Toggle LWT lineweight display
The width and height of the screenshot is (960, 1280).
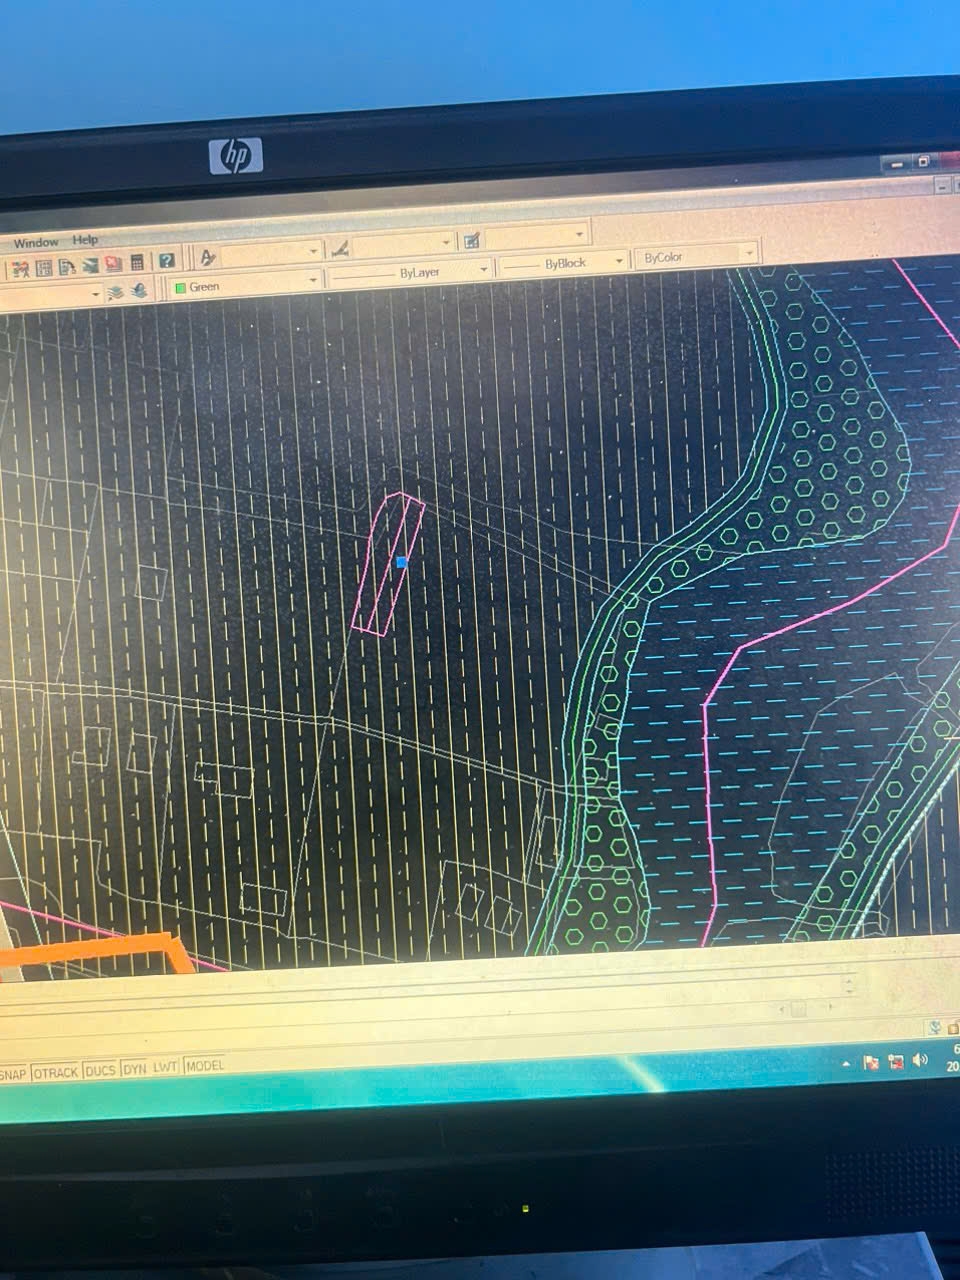(x=165, y=1067)
